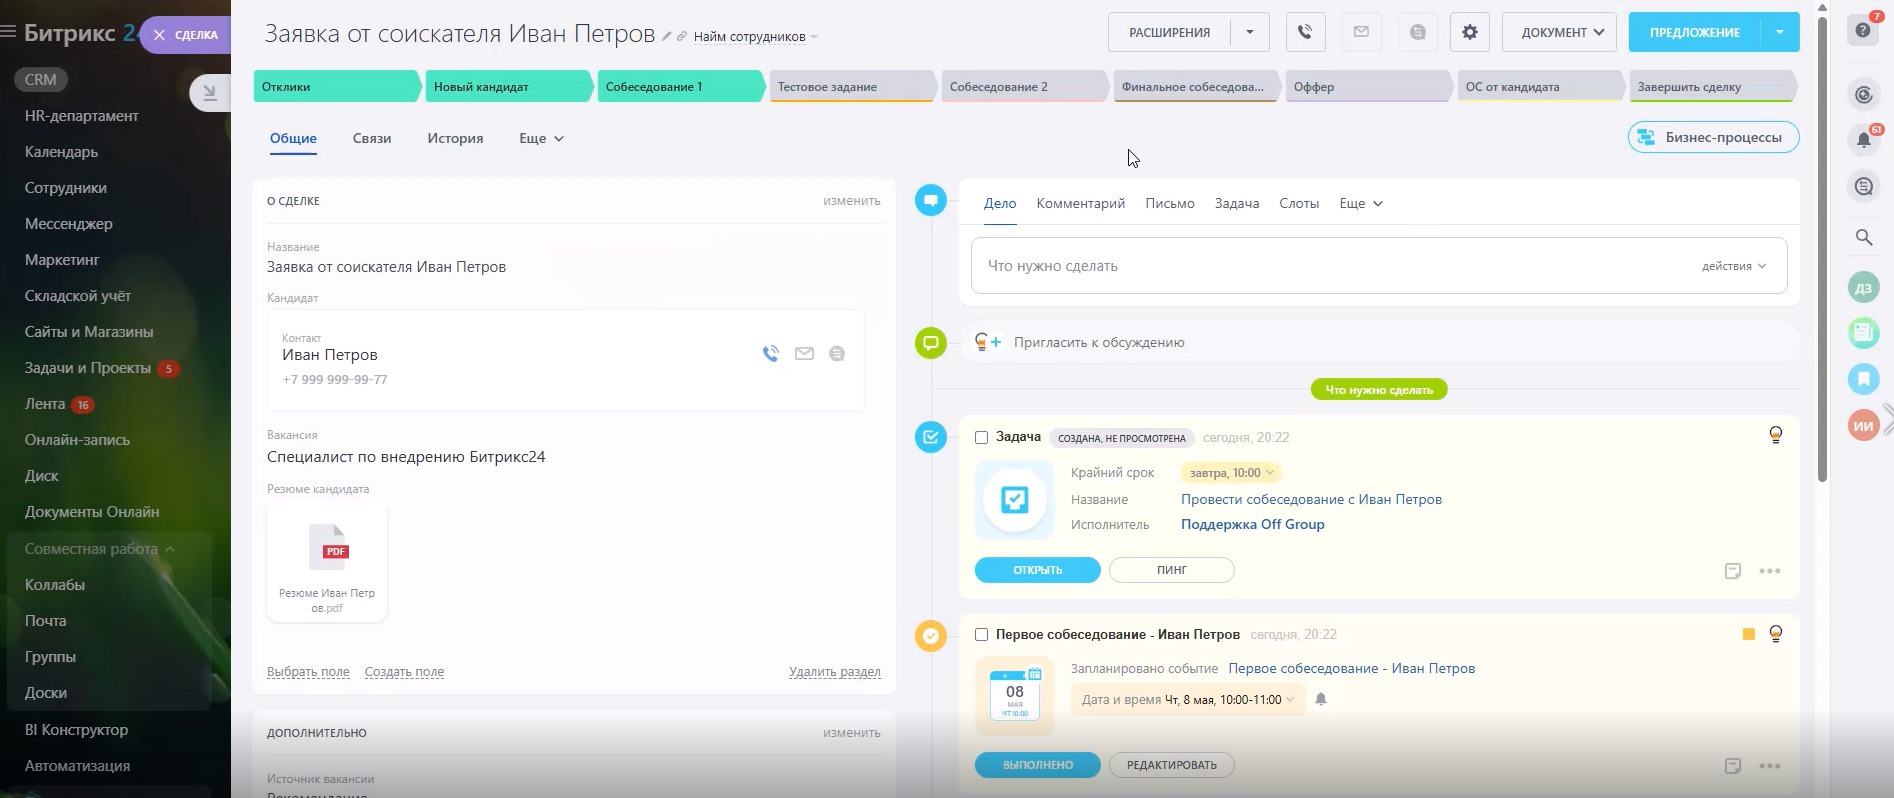Open the search magnifier in right sidebar
The width and height of the screenshot is (1894, 798).
click(1864, 237)
